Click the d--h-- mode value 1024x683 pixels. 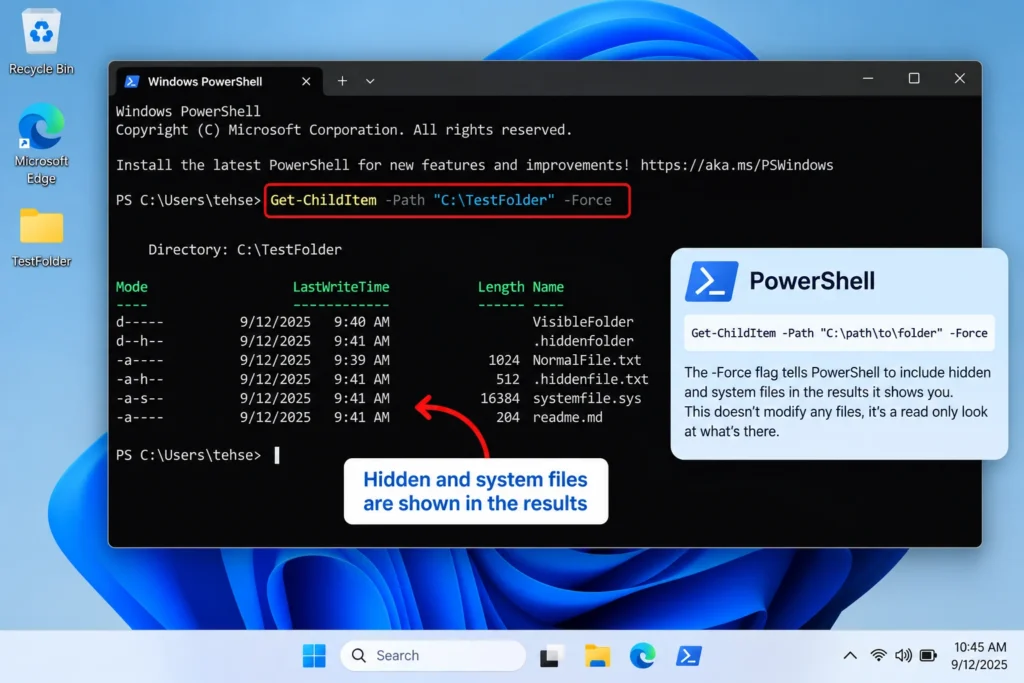[x=140, y=341]
